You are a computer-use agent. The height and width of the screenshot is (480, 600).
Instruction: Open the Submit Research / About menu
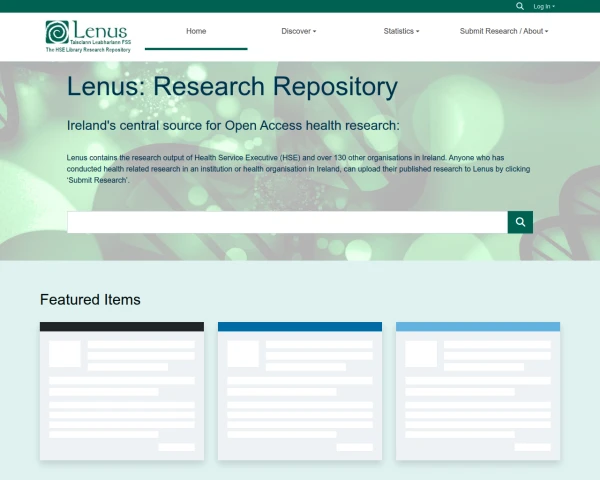point(504,31)
